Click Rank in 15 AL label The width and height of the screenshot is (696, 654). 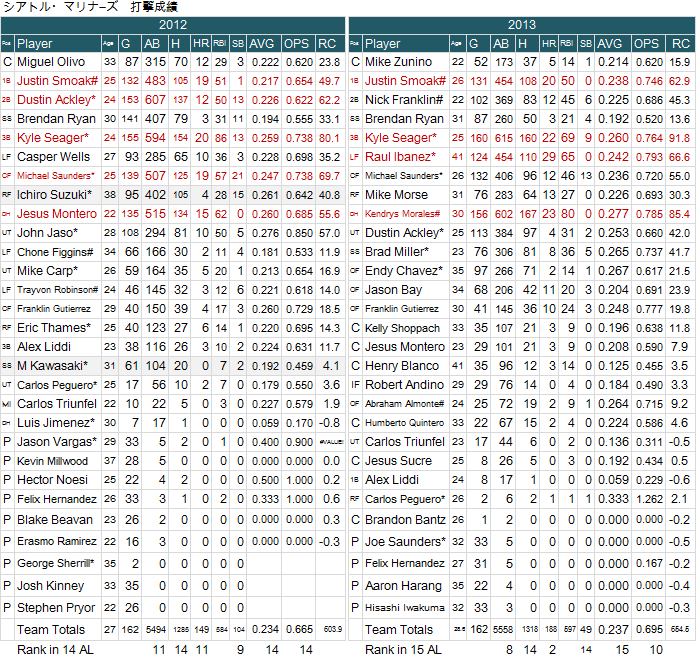403,649
